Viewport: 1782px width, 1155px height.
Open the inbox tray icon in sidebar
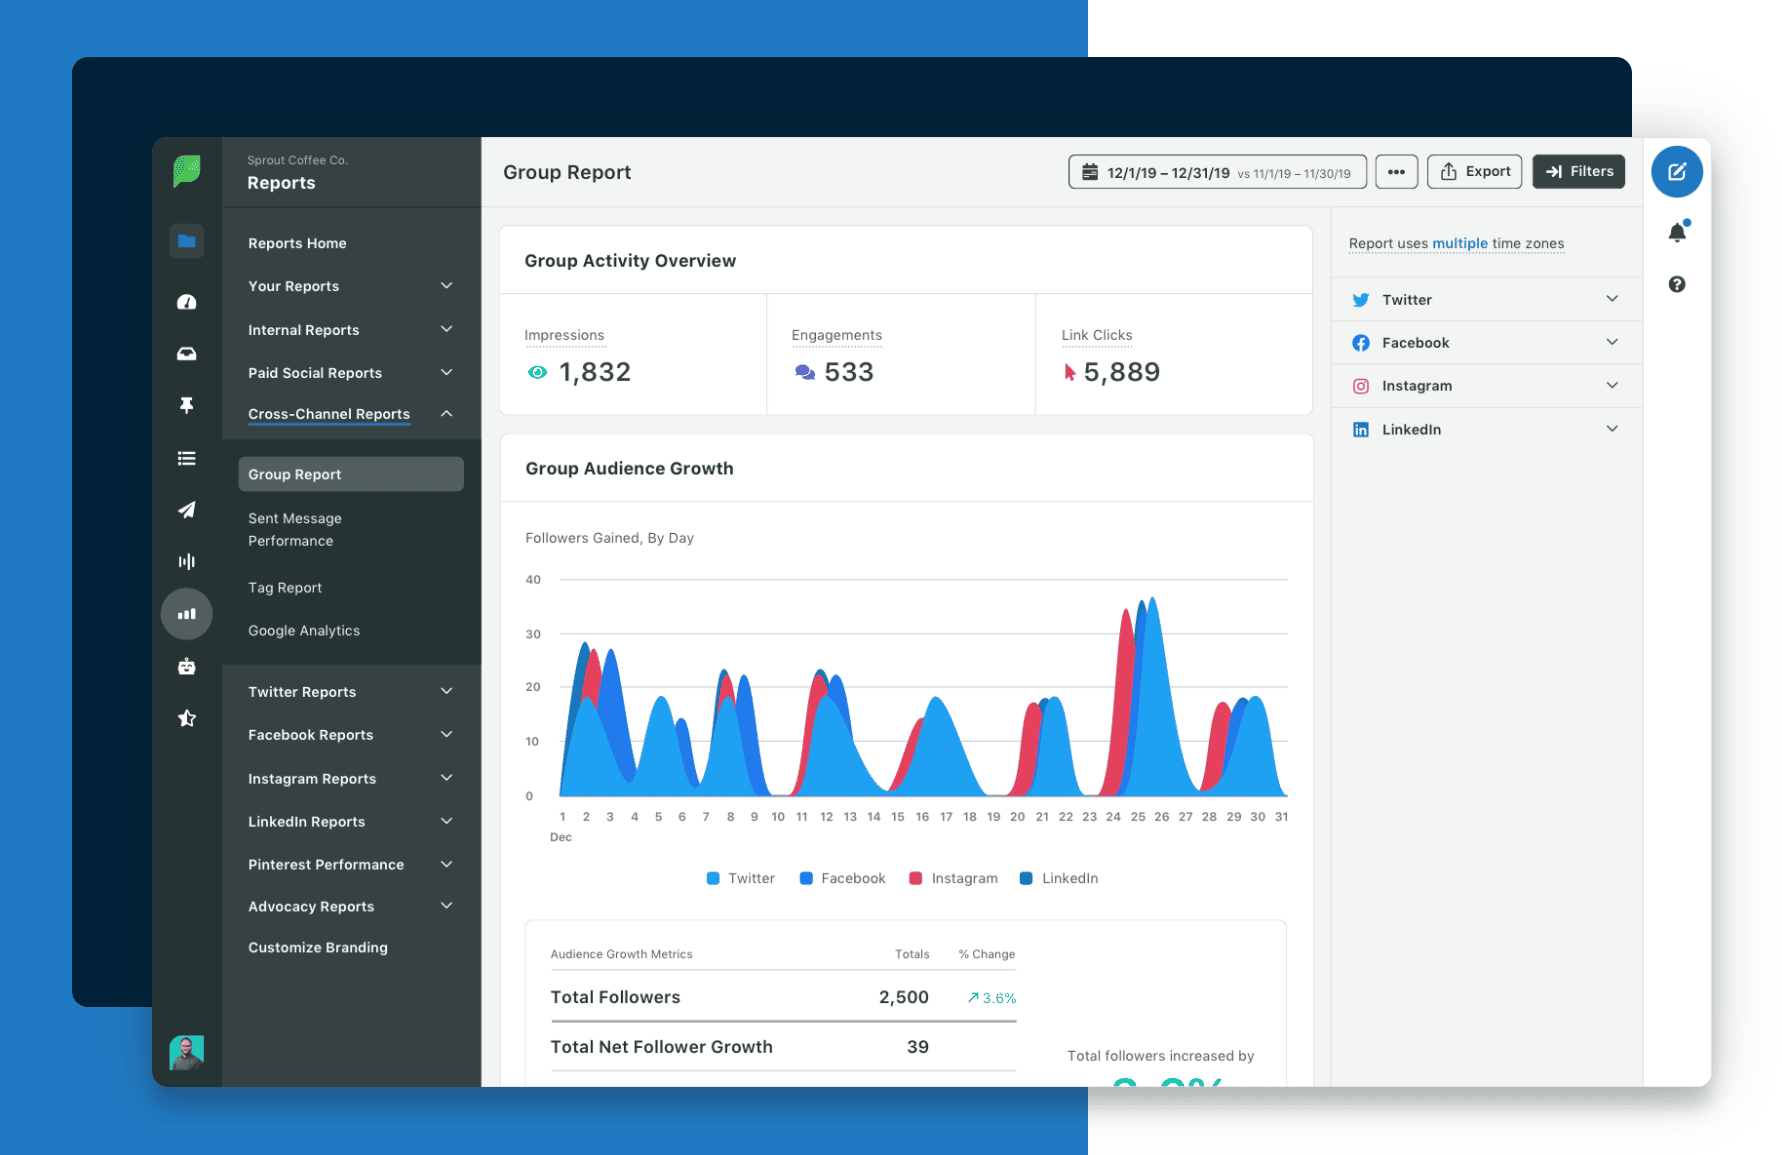(187, 354)
